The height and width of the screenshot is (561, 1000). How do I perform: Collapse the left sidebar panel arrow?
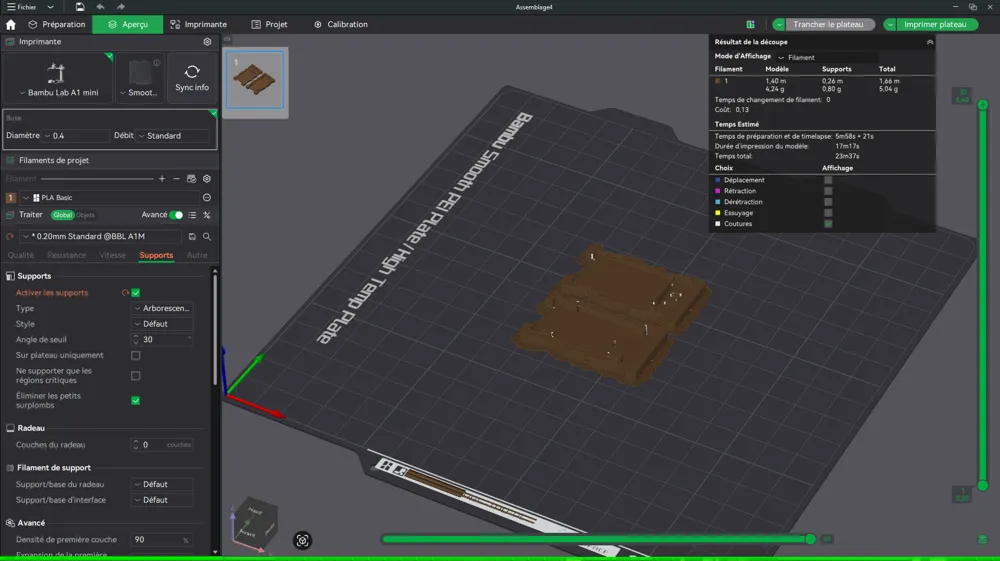click(227, 40)
